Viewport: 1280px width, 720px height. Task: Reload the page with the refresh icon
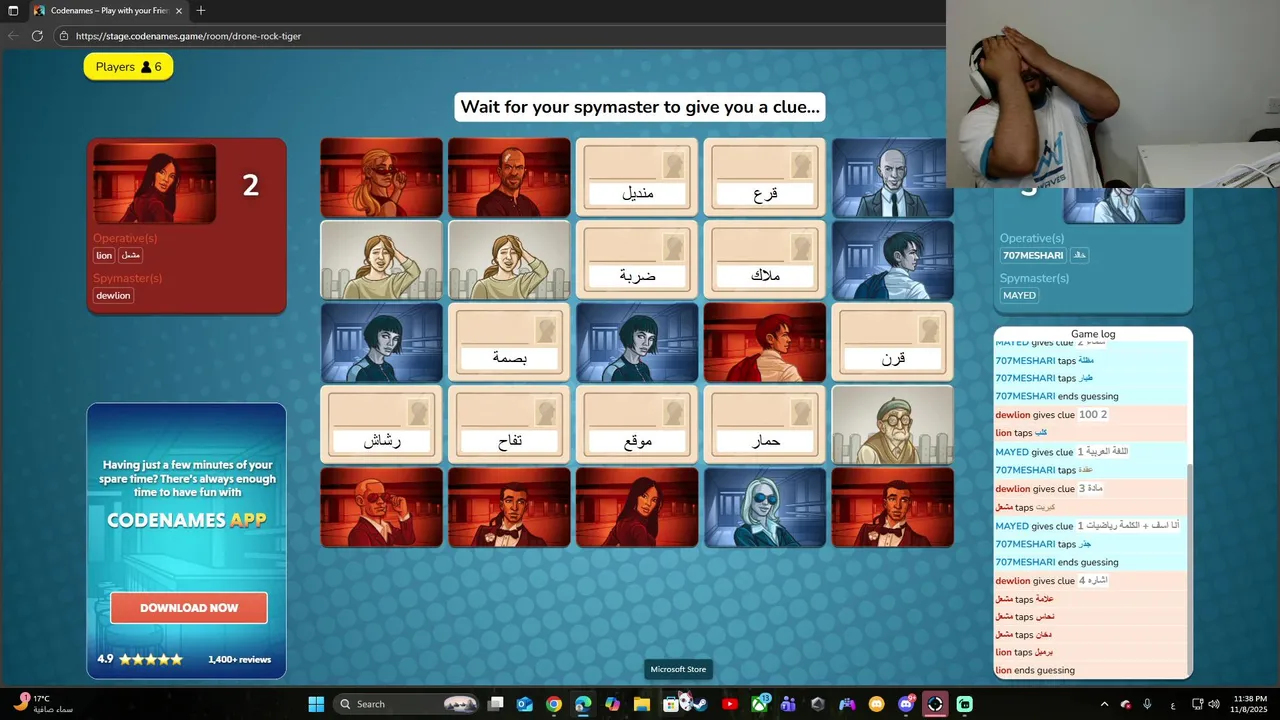(37, 36)
